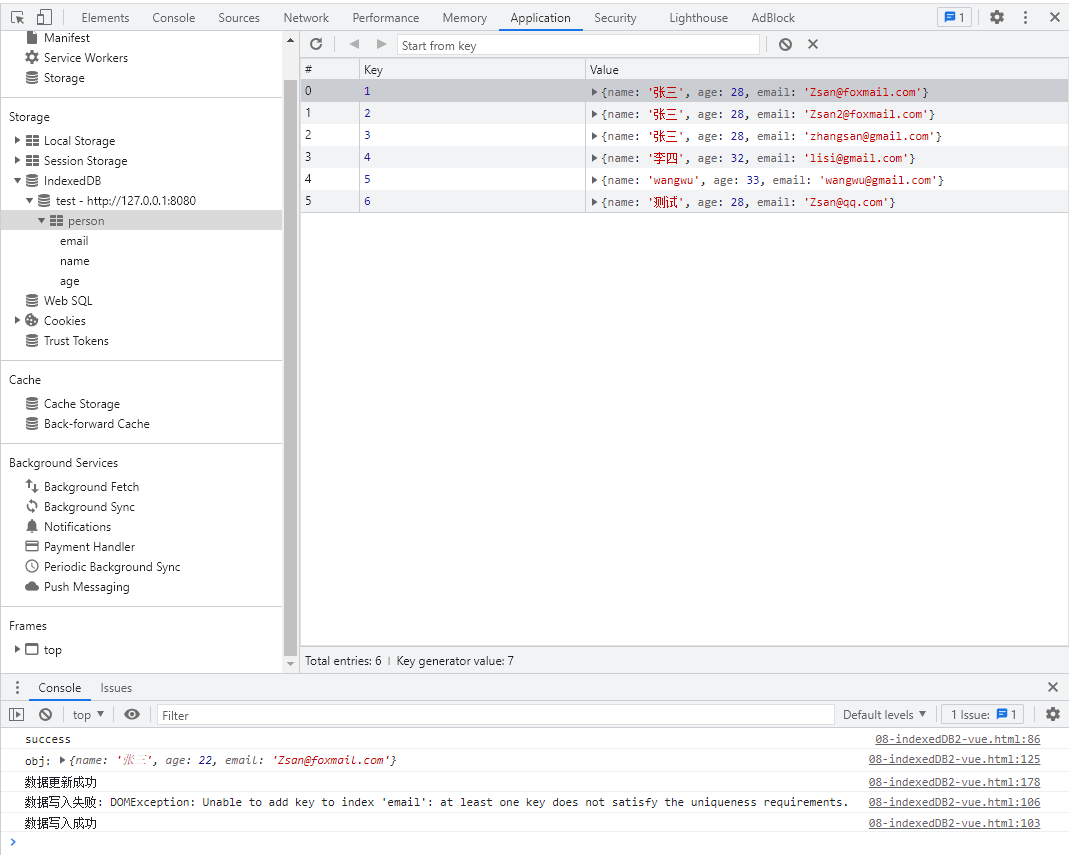Image resolution: width=1069 pixels, height=855 pixels.
Task: Click the sidebar scroll-down arrow
Action: coord(290,664)
